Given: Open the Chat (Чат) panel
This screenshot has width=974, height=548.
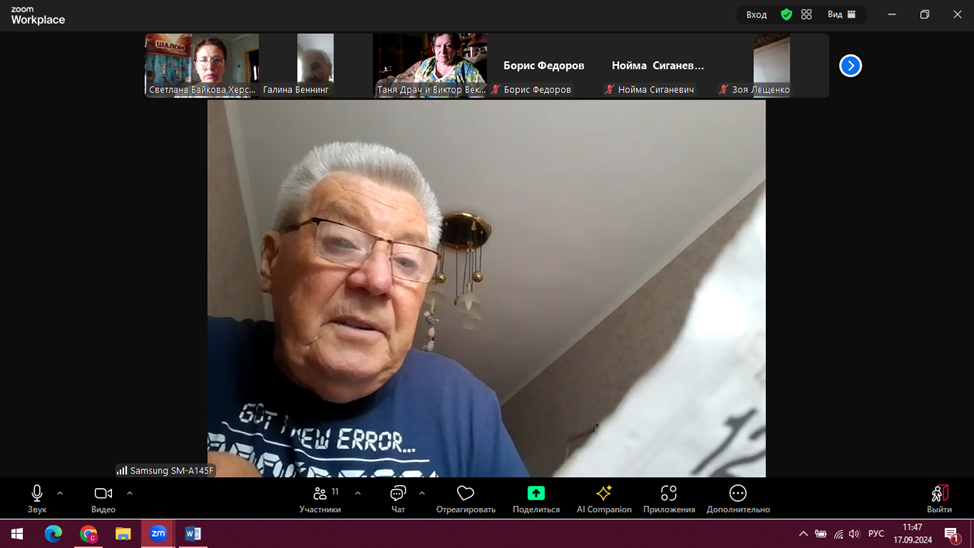Looking at the screenshot, I should pos(398,498).
